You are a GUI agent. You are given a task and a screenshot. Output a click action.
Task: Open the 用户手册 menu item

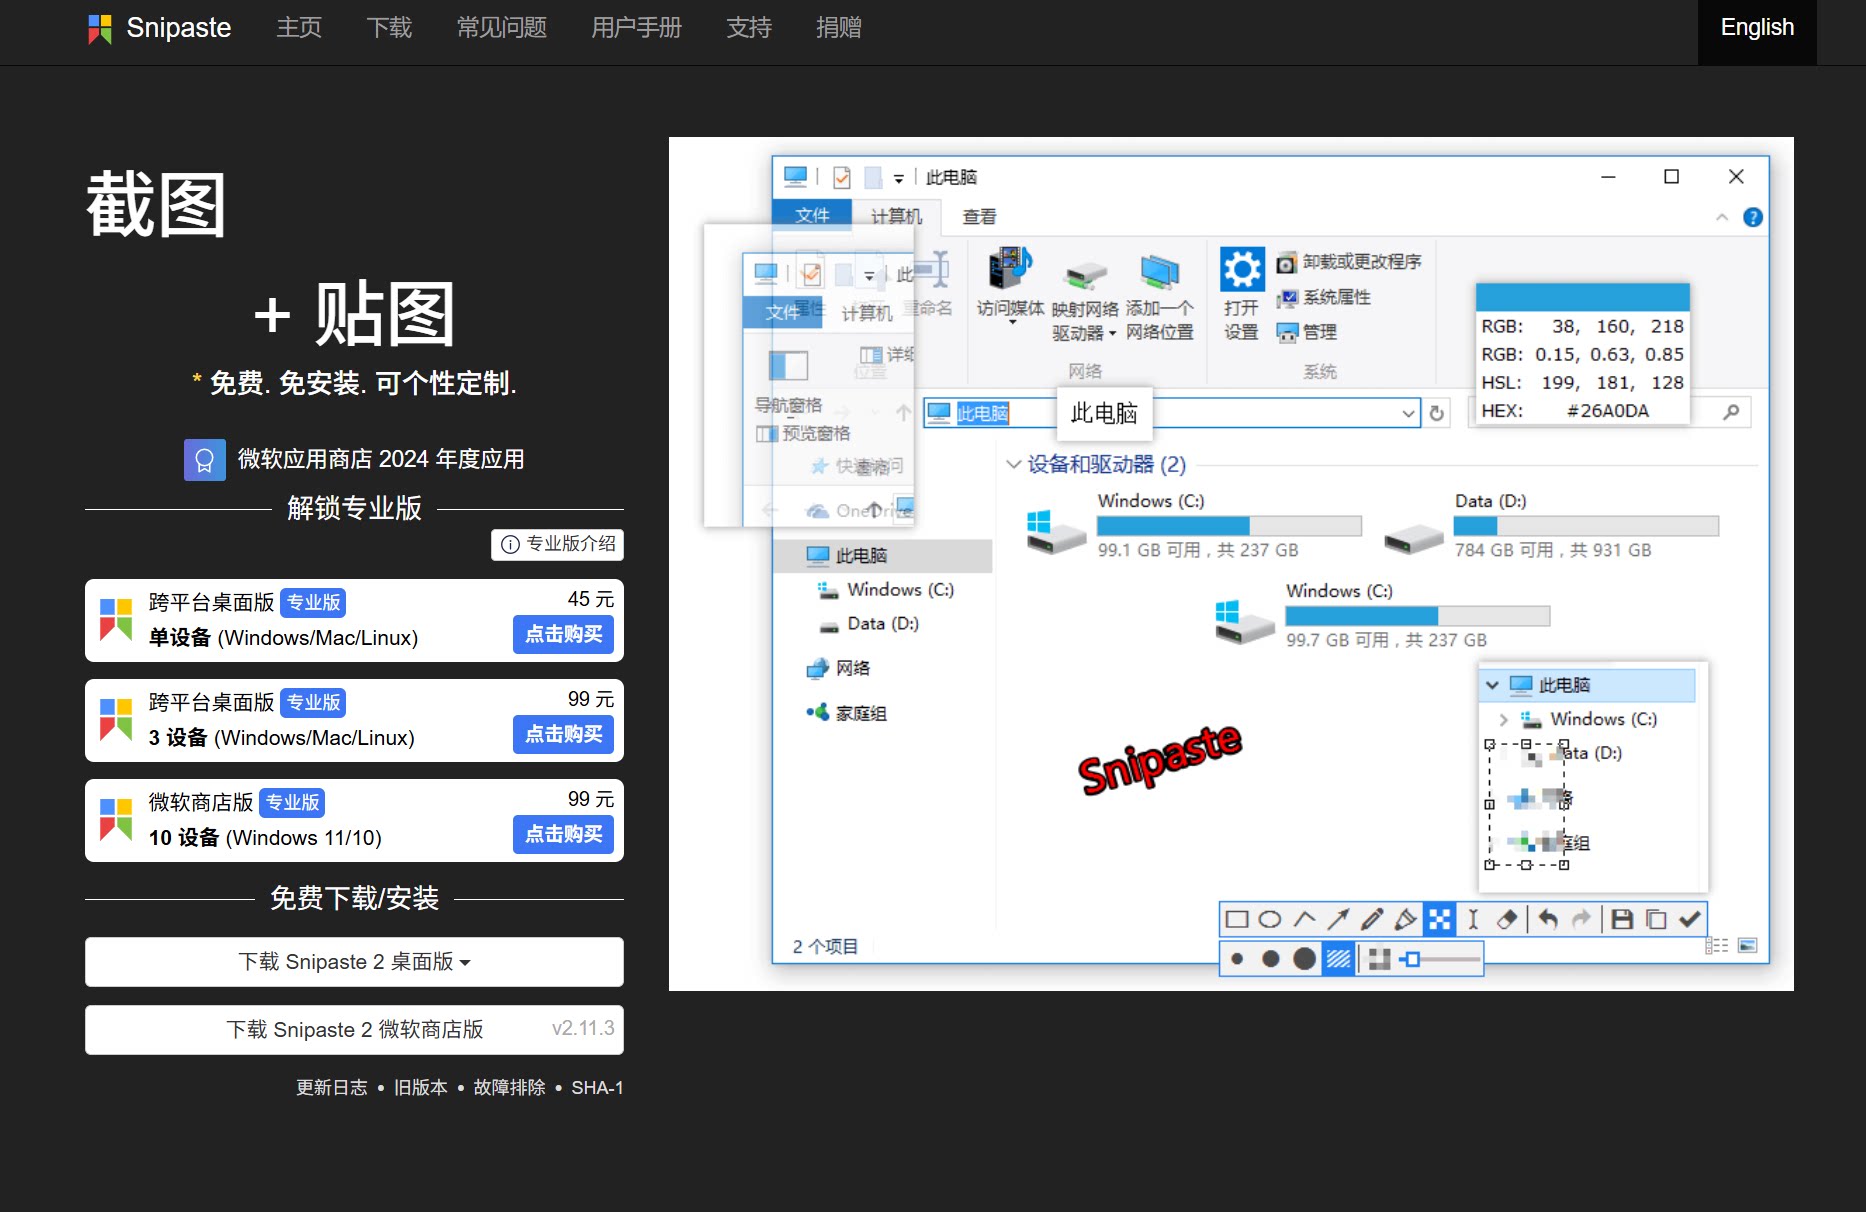pyautogui.click(x=636, y=28)
